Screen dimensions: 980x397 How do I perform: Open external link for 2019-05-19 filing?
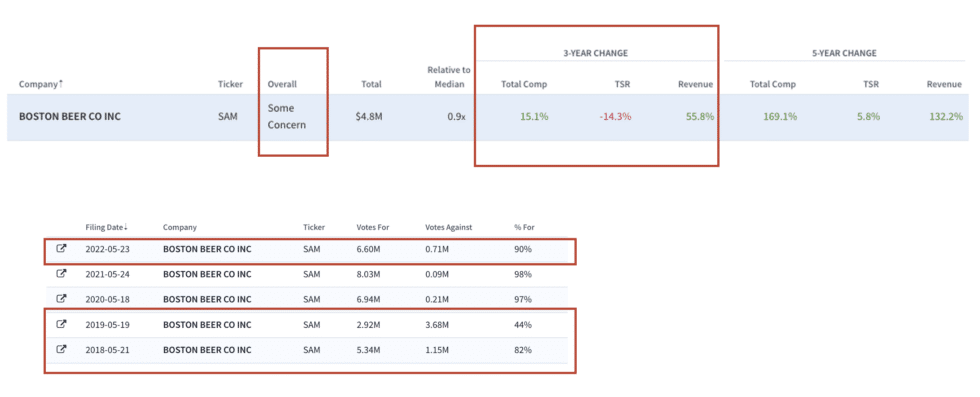coord(61,324)
